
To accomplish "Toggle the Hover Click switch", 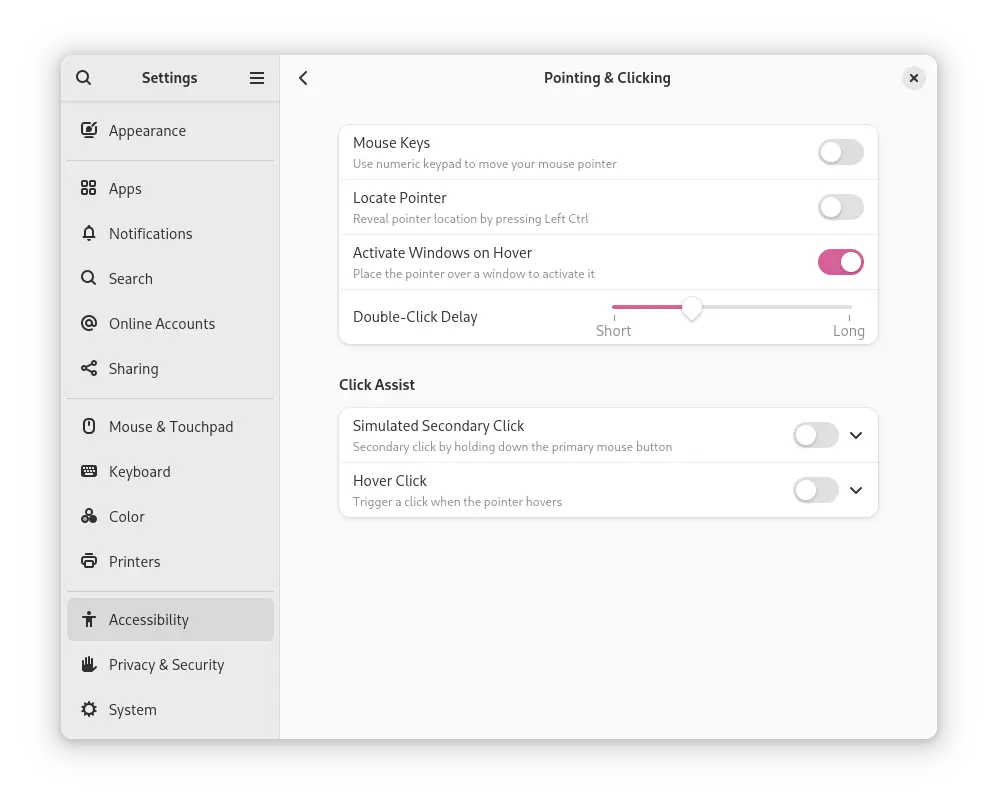I will [815, 490].
